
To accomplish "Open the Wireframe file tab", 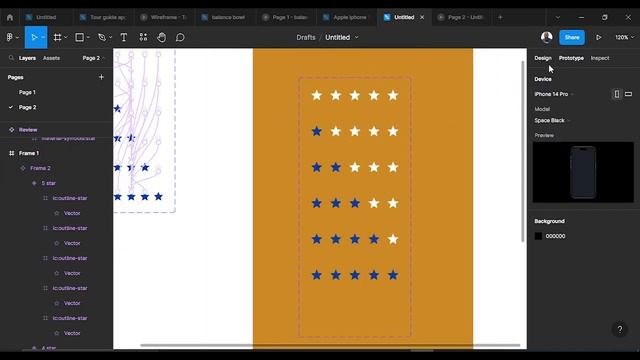I will [x=163, y=17].
